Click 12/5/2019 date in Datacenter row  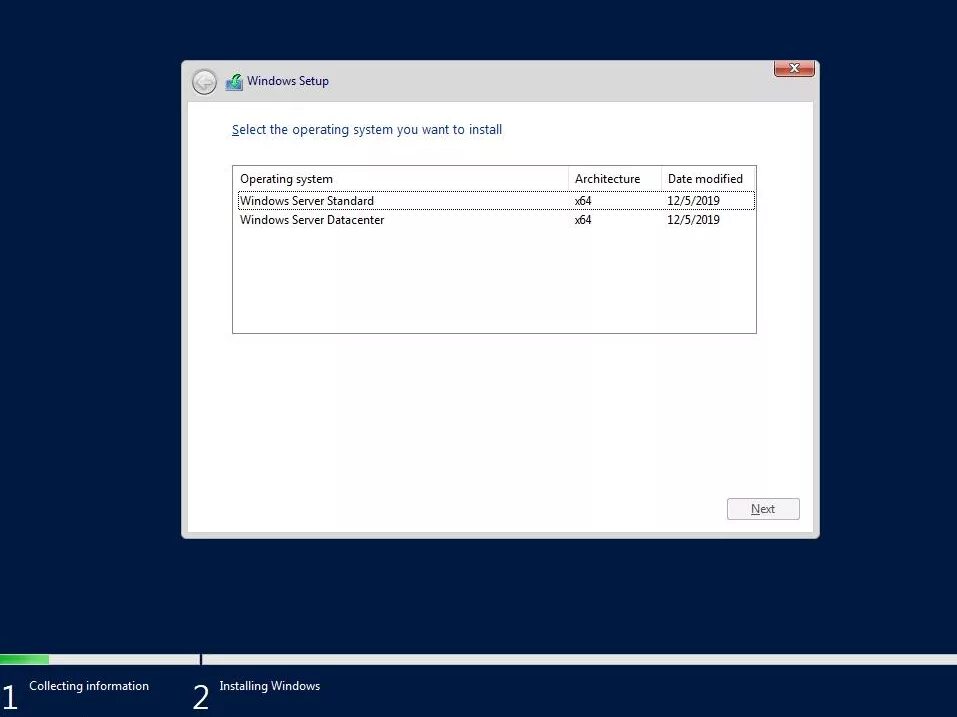pyautogui.click(x=693, y=220)
